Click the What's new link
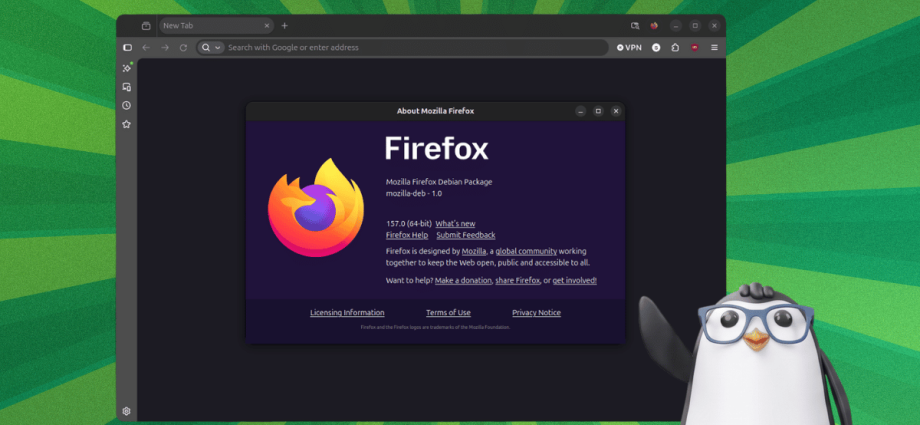The height and width of the screenshot is (425, 920). 455,224
